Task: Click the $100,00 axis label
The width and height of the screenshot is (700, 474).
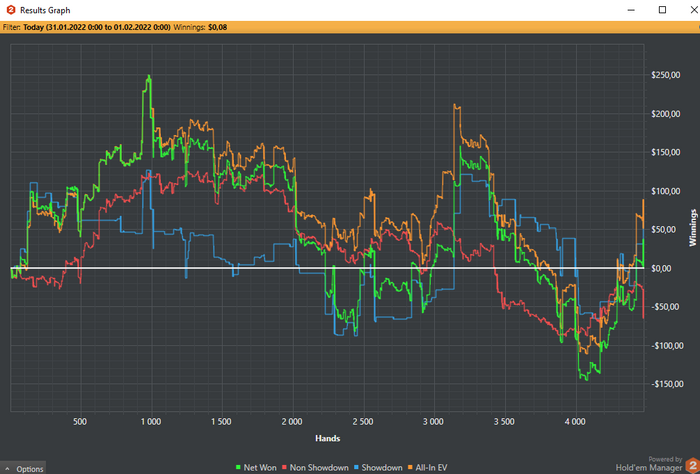Action: [x=665, y=191]
